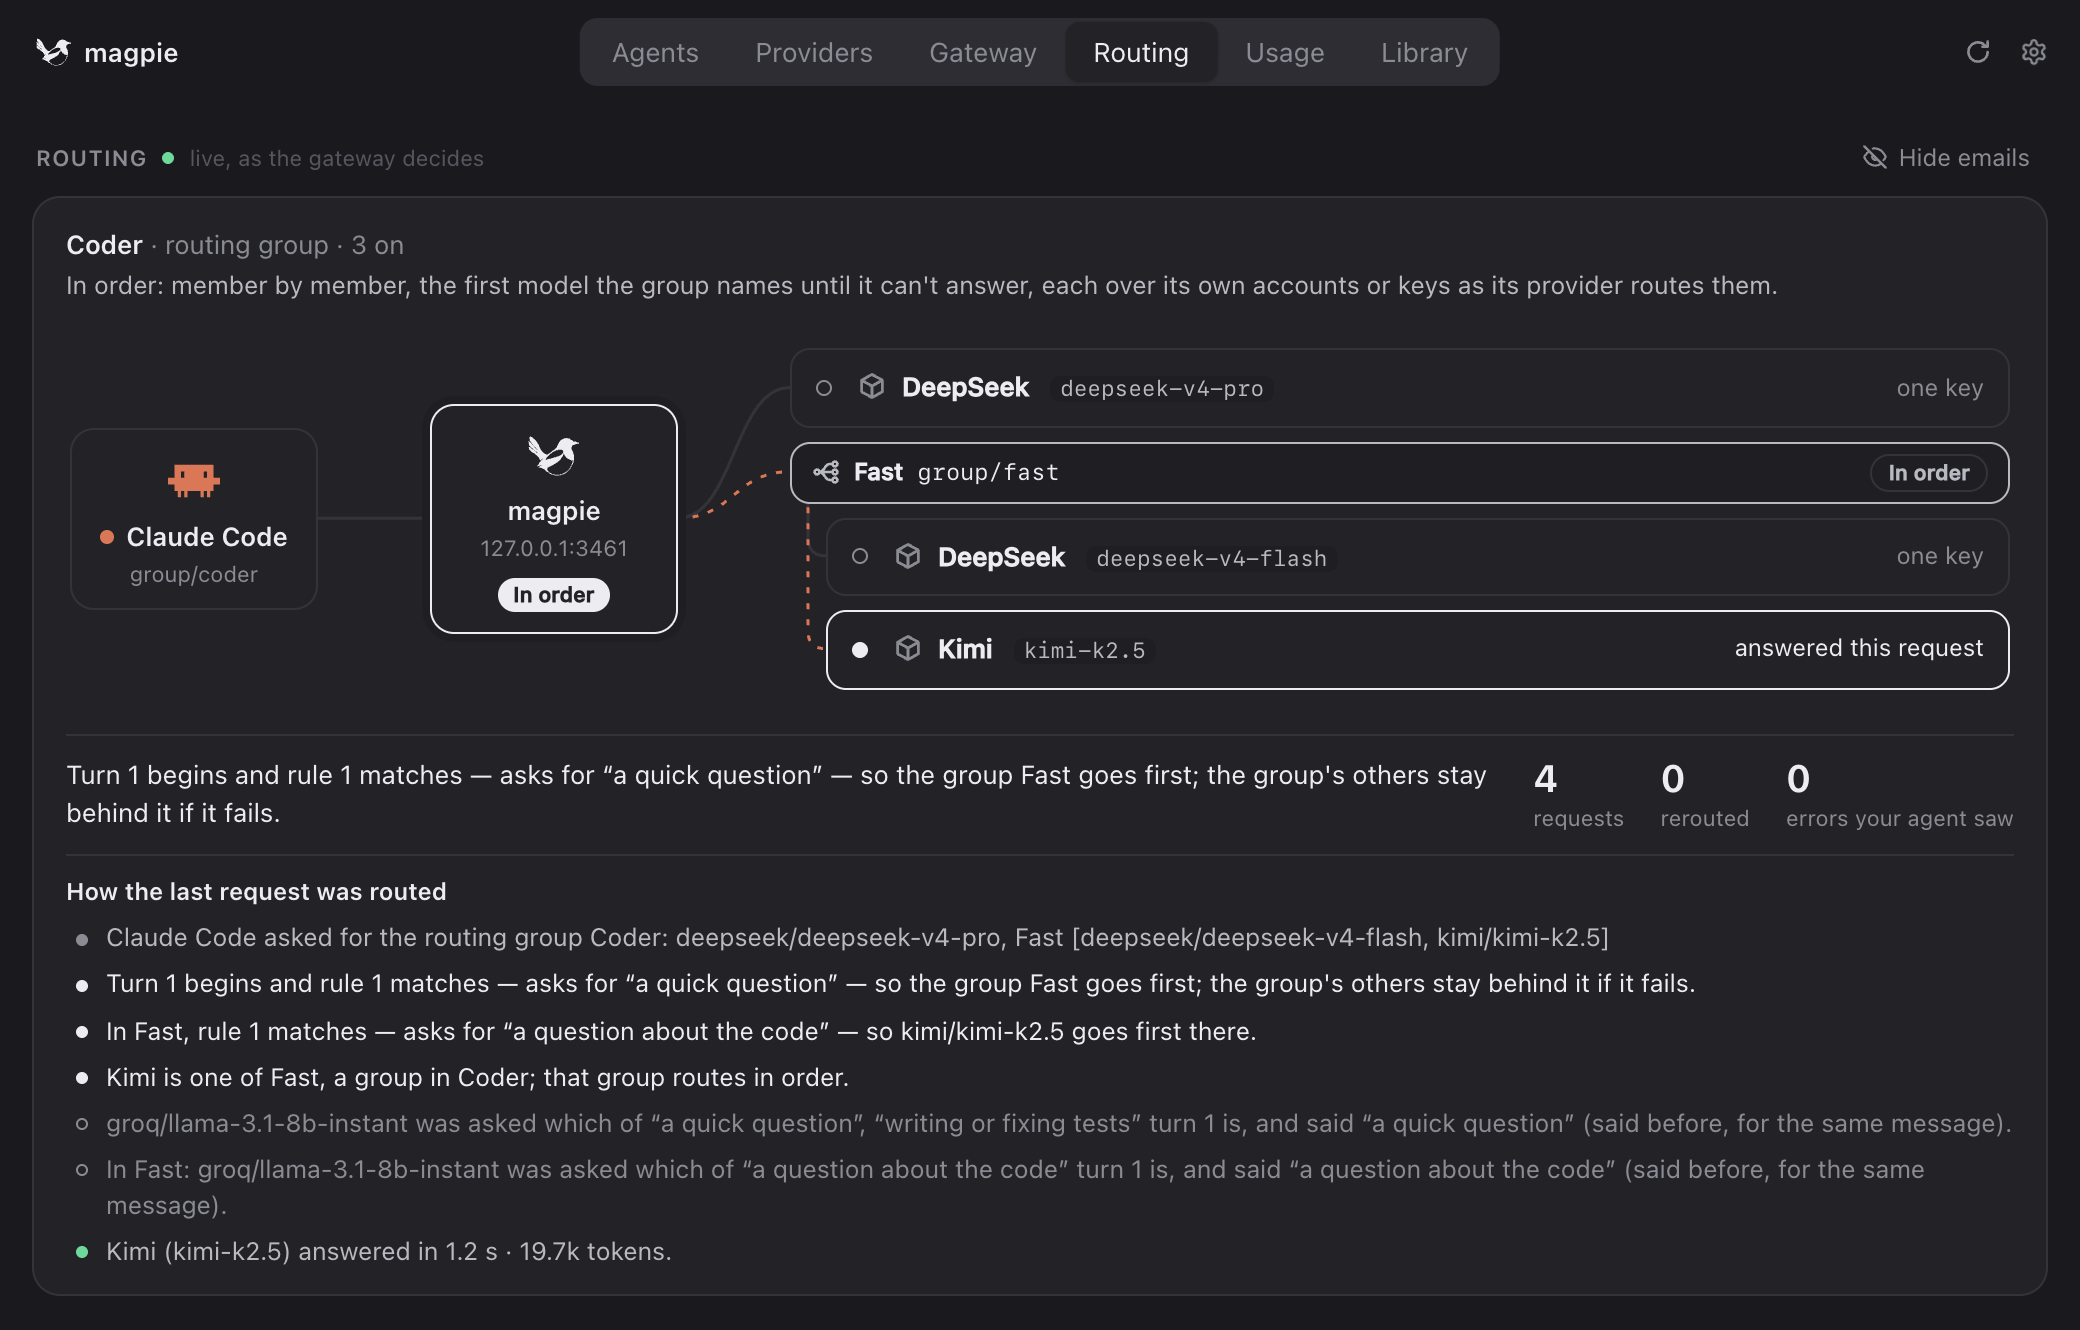The height and width of the screenshot is (1330, 2080).
Task: Click the deepseek-v4-flash model label
Action: (1212, 558)
